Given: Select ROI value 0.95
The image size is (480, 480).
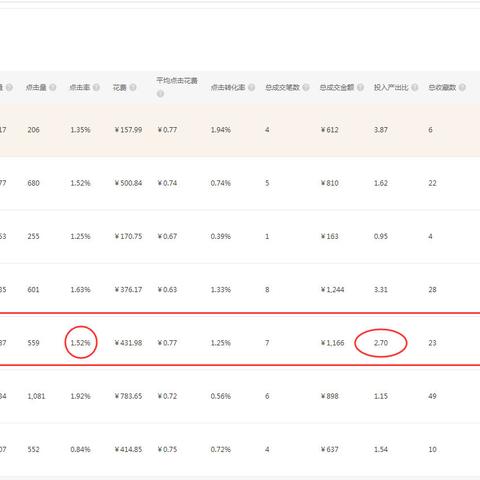Looking at the screenshot, I should tap(381, 236).
